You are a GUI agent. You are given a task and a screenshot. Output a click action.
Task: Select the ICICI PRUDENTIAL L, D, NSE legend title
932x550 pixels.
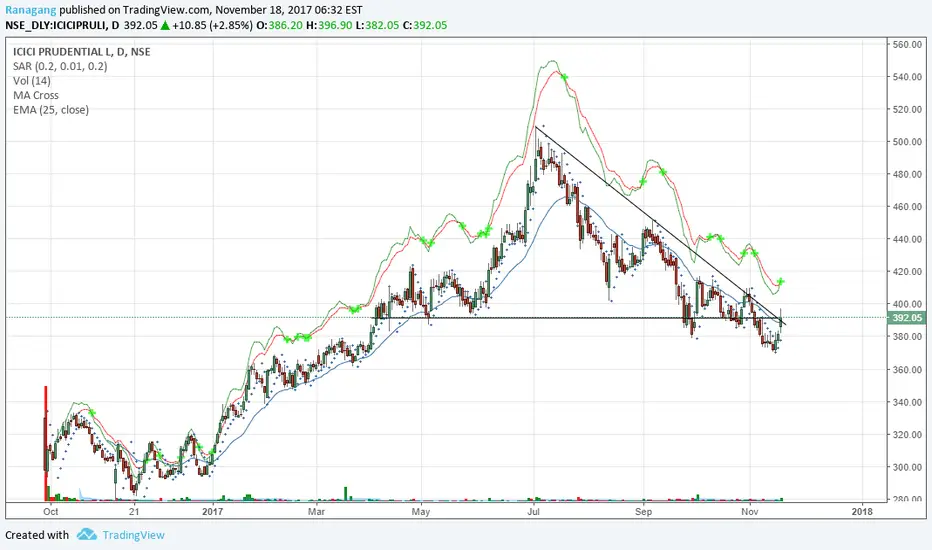[x=81, y=52]
